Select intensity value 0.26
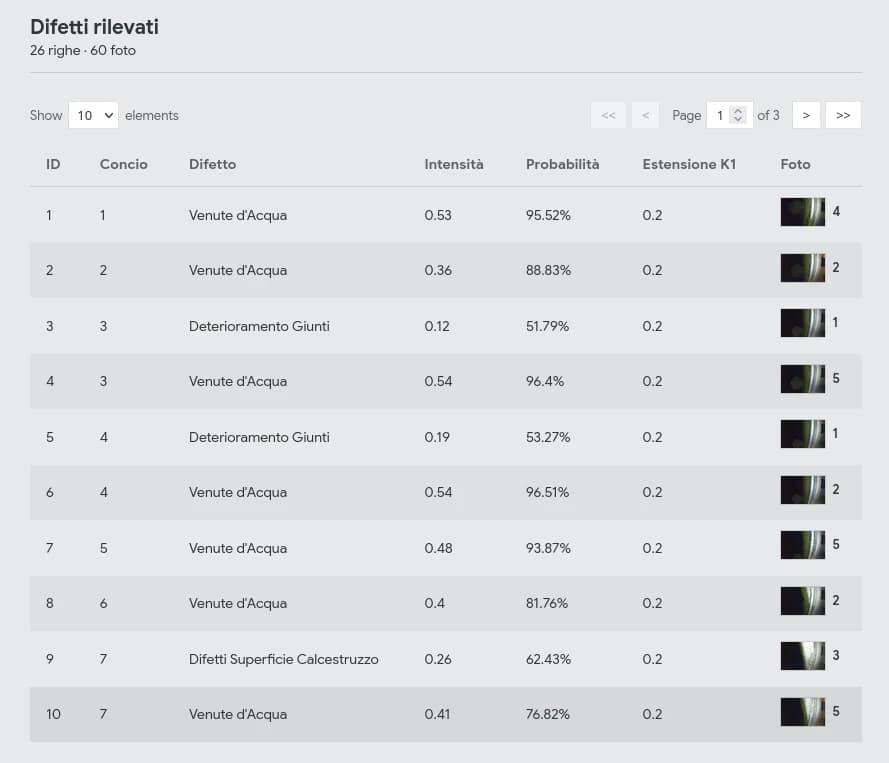 [438, 659]
